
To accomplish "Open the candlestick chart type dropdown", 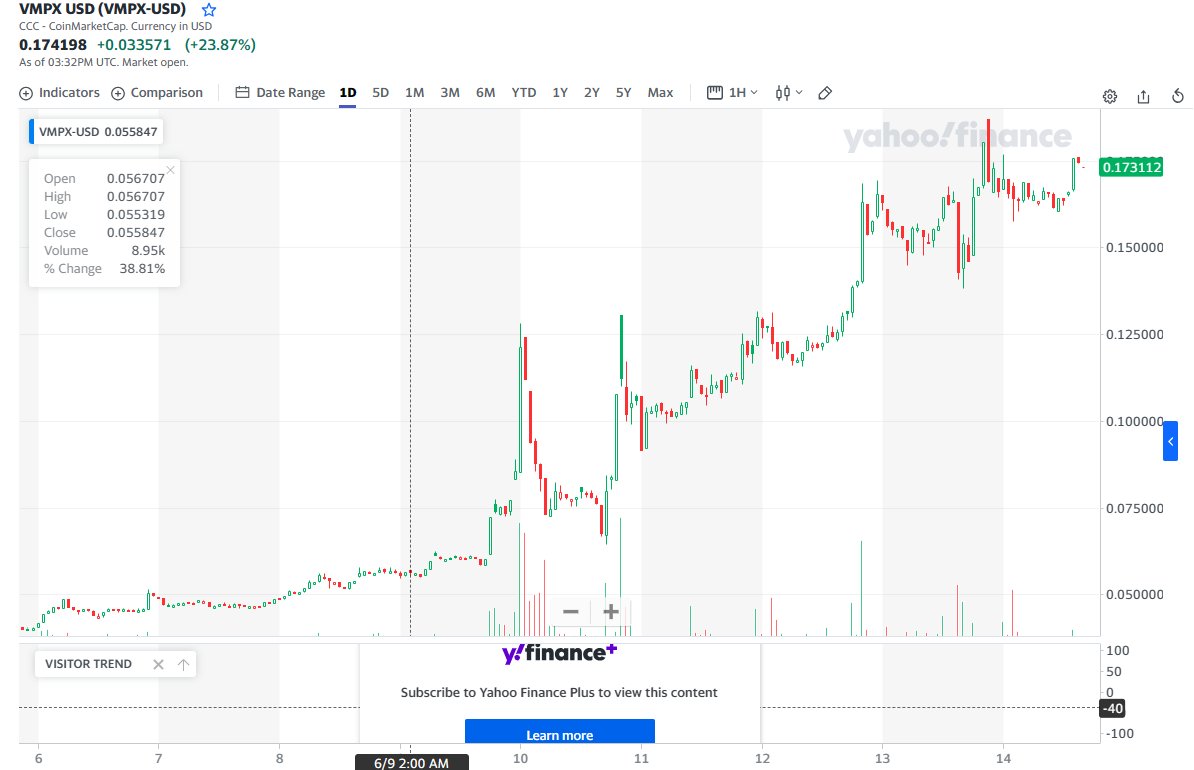I will (x=789, y=93).
